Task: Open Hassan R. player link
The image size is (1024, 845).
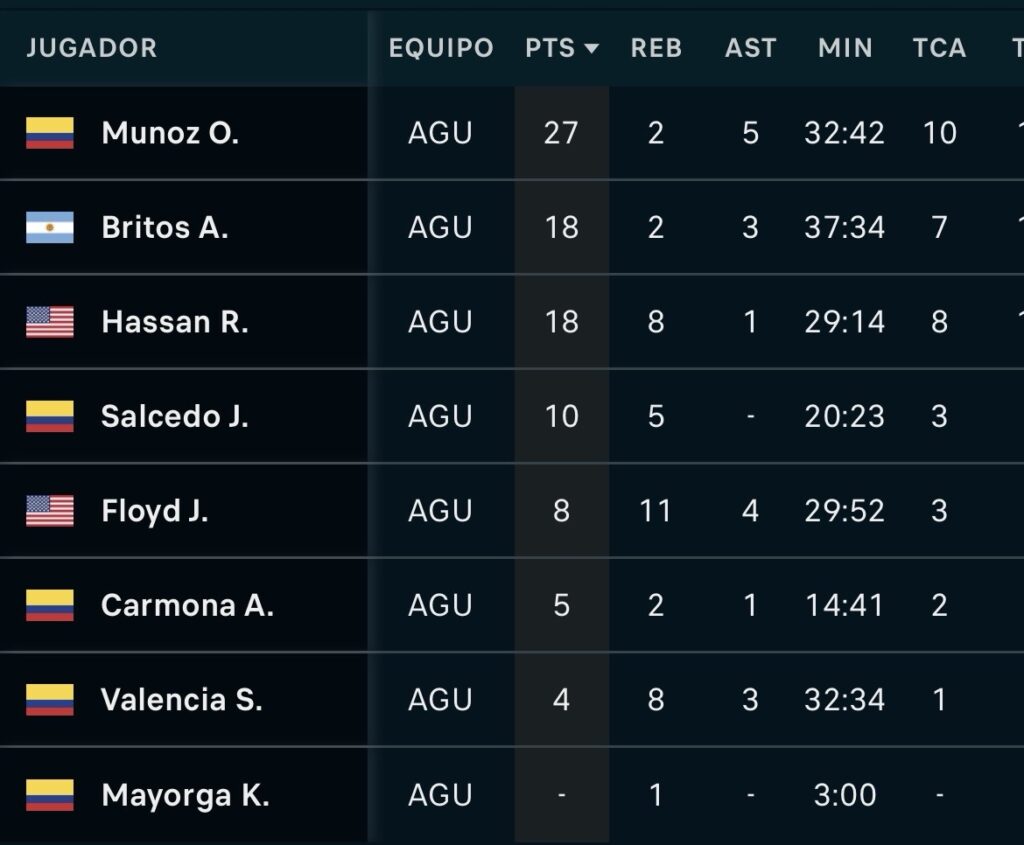Action: [175, 322]
